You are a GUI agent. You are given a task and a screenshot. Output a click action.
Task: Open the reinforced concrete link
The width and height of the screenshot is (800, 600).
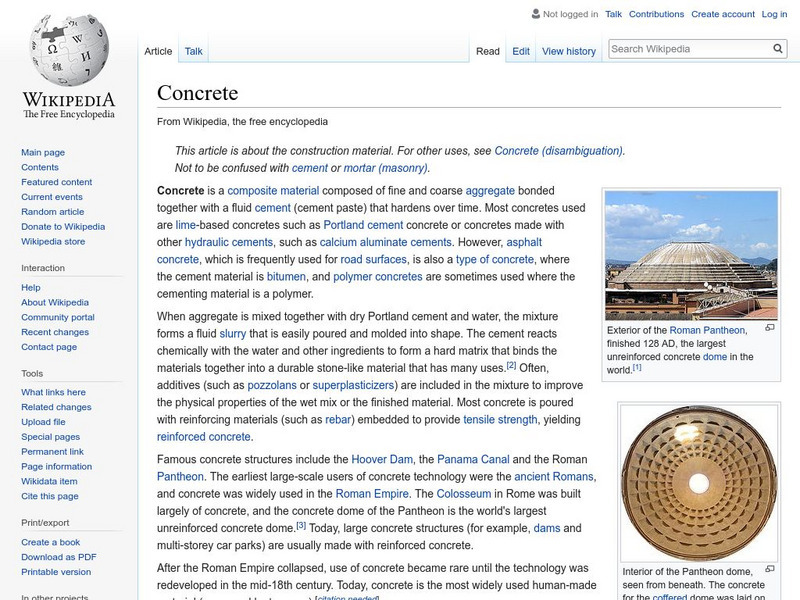[x=204, y=437]
